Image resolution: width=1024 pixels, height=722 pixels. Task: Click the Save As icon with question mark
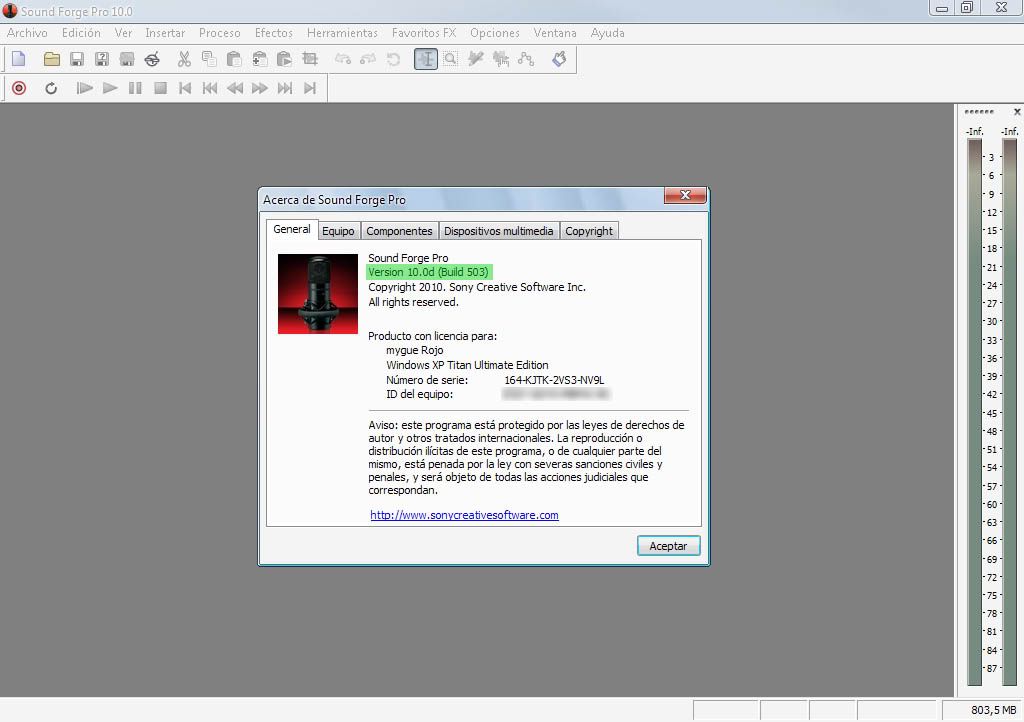coord(102,59)
